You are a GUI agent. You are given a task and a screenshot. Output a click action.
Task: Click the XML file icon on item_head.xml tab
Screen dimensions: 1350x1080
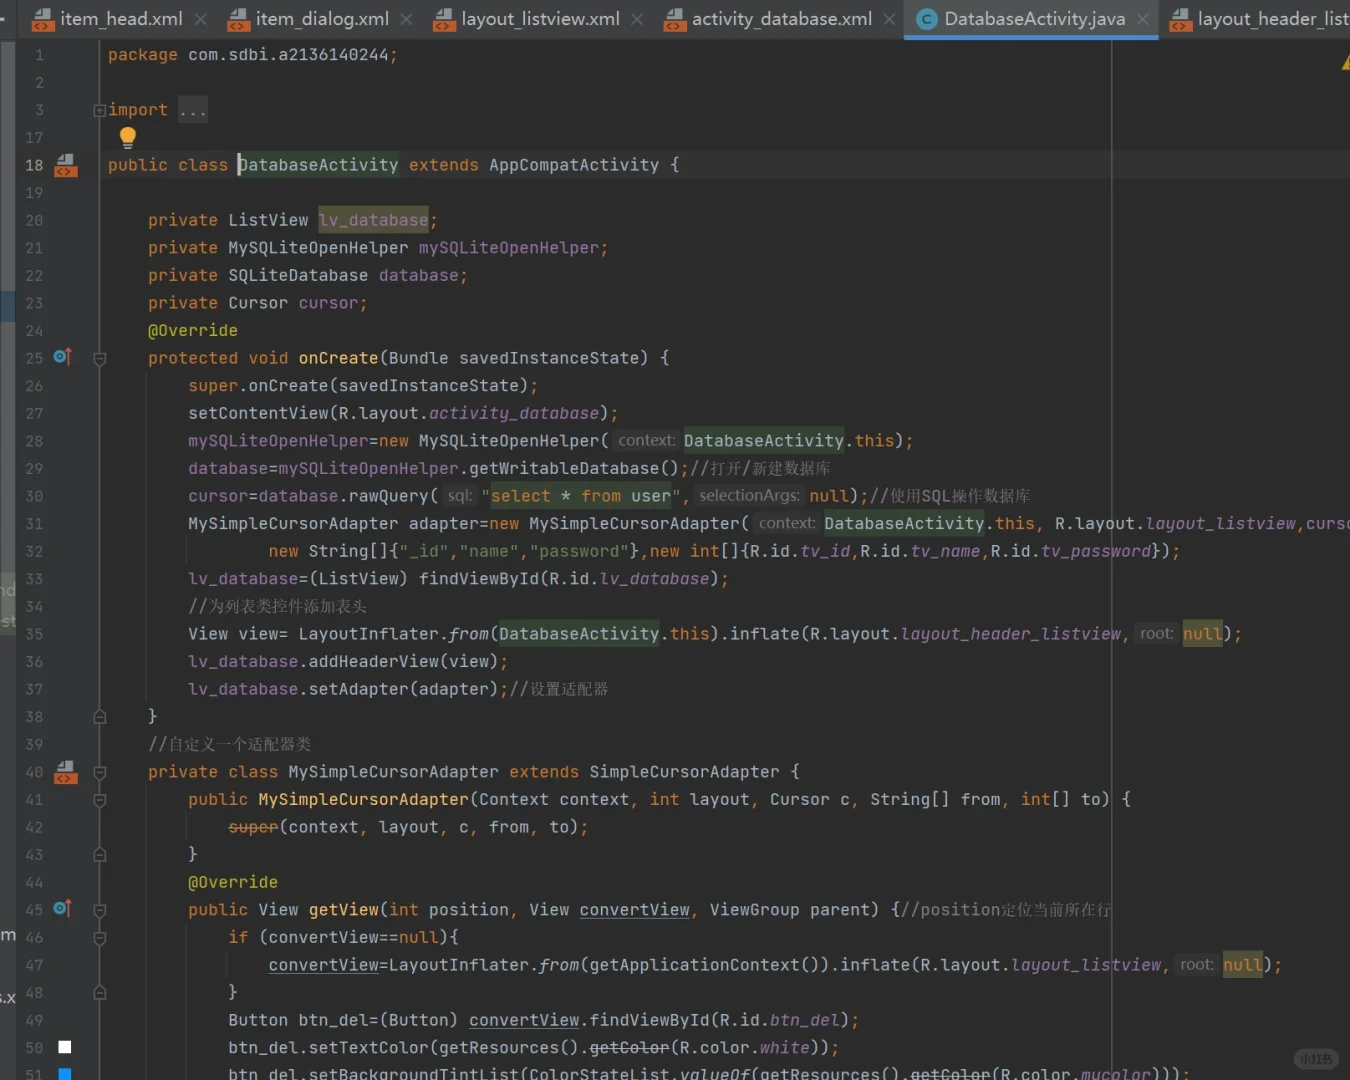[x=42, y=18]
